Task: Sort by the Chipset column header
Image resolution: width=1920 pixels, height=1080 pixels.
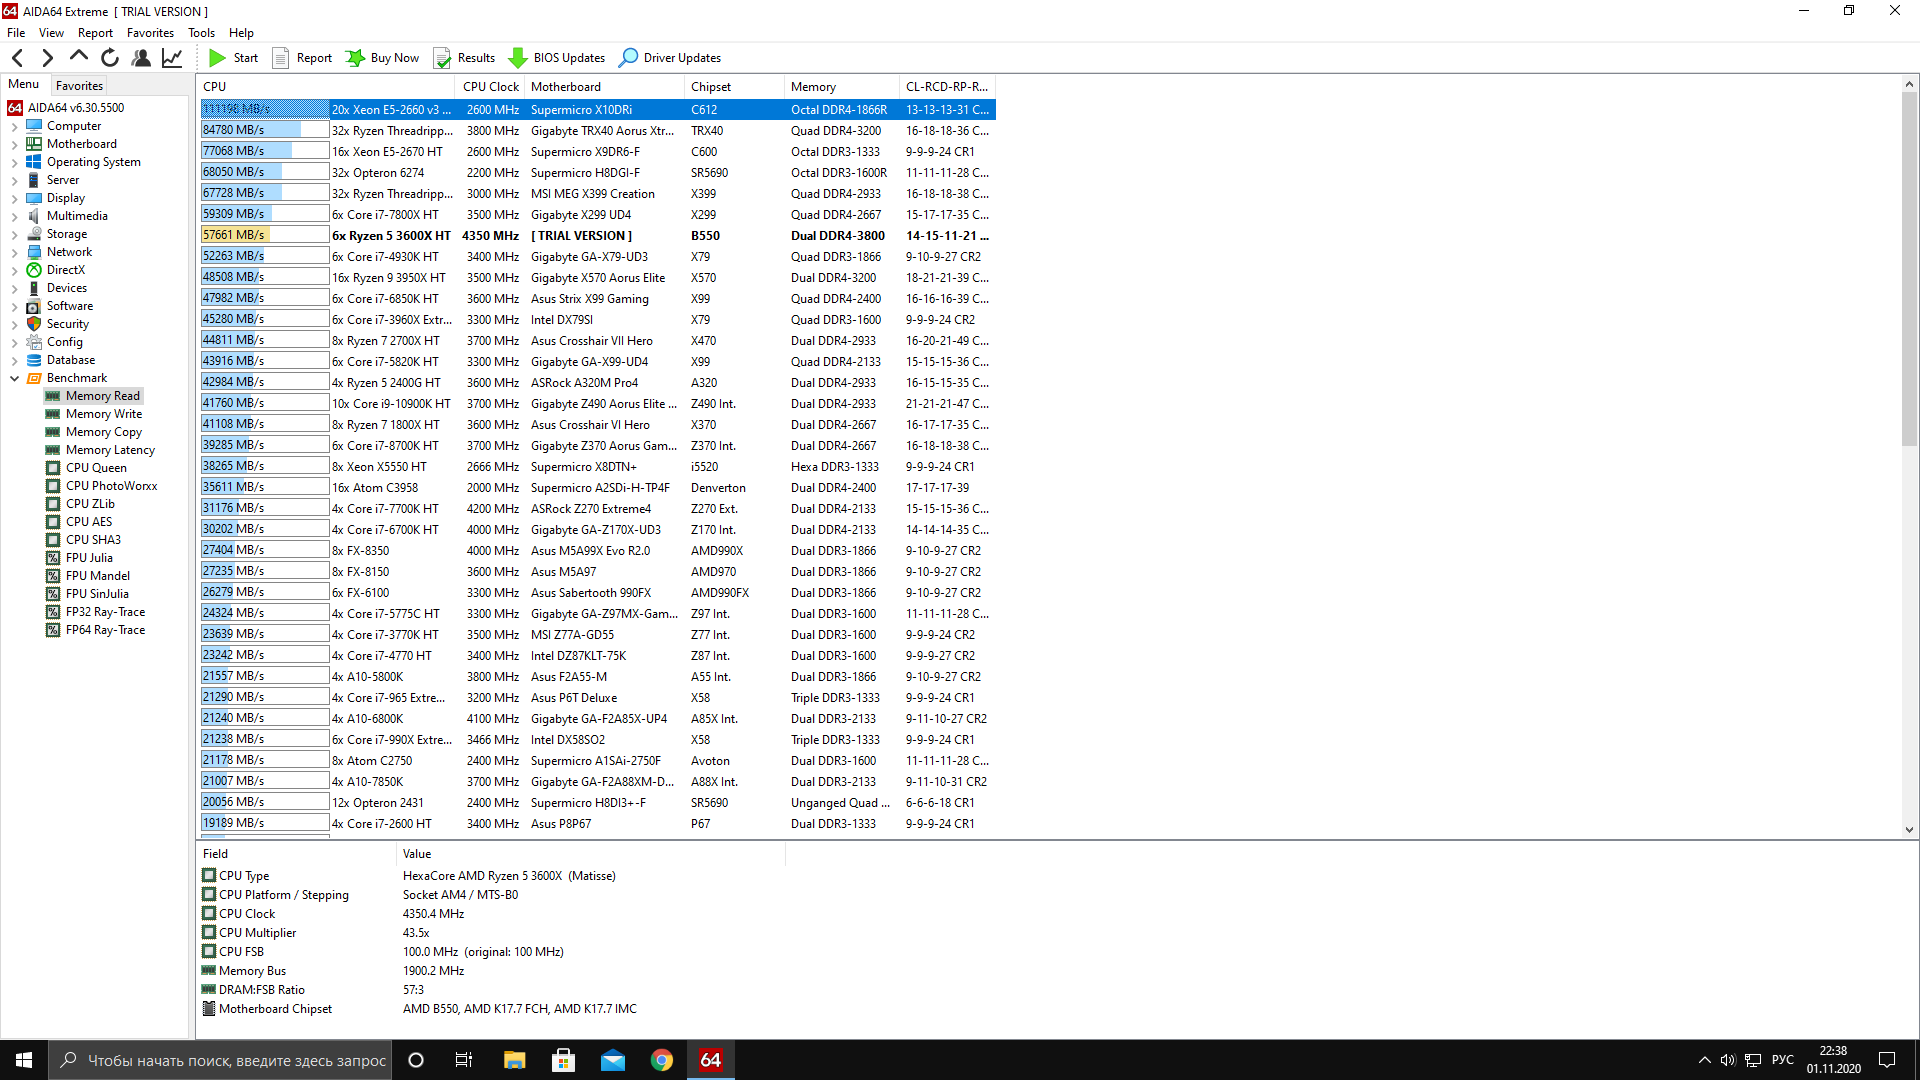Action: (x=735, y=87)
